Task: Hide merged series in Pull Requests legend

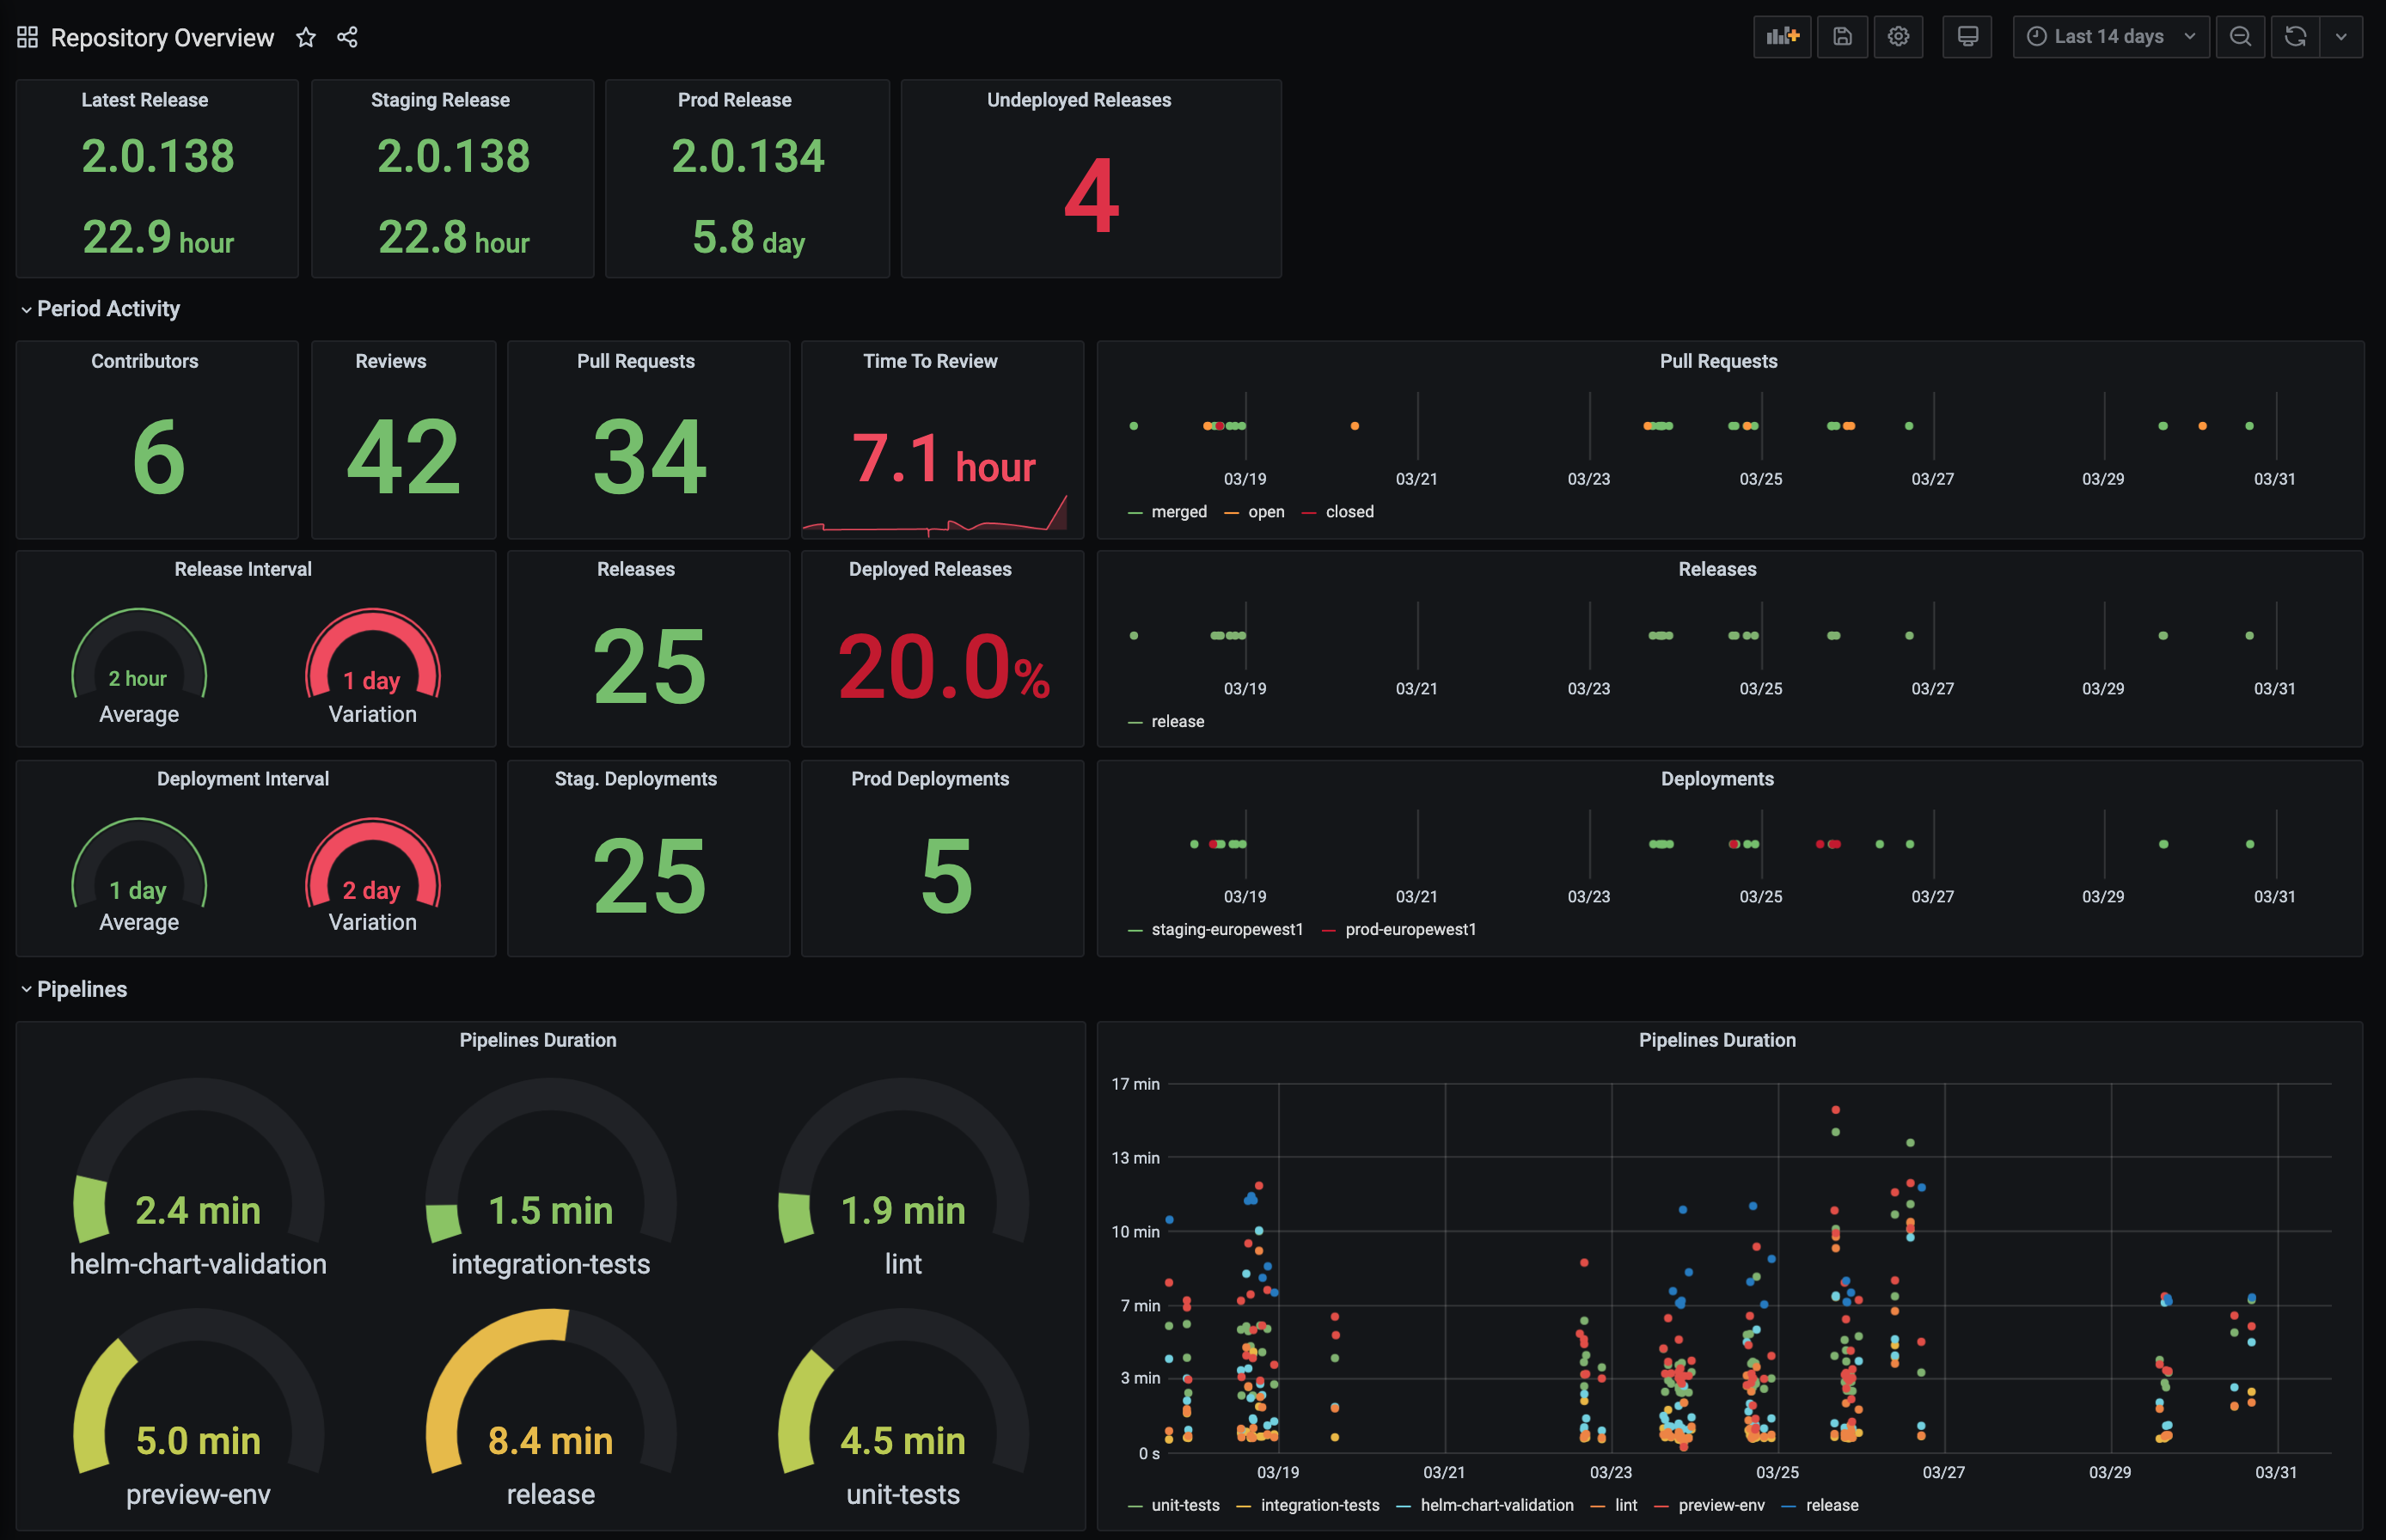Action: 1179,511
